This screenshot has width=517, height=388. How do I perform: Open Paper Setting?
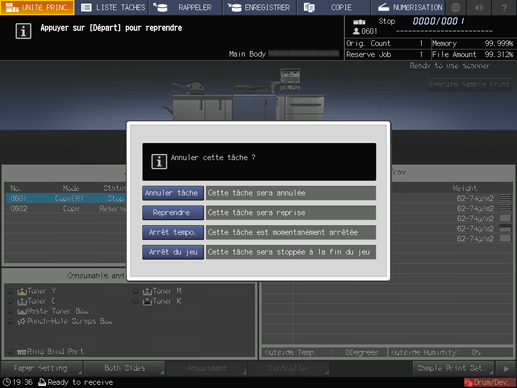coord(41,368)
